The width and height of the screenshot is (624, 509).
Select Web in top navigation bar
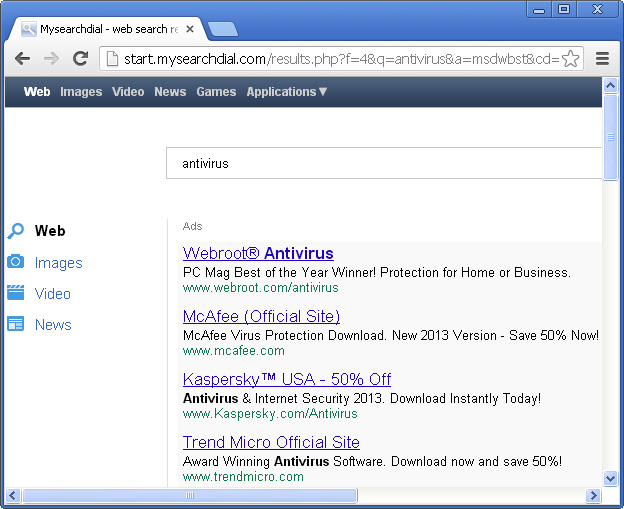click(x=37, y=92)
